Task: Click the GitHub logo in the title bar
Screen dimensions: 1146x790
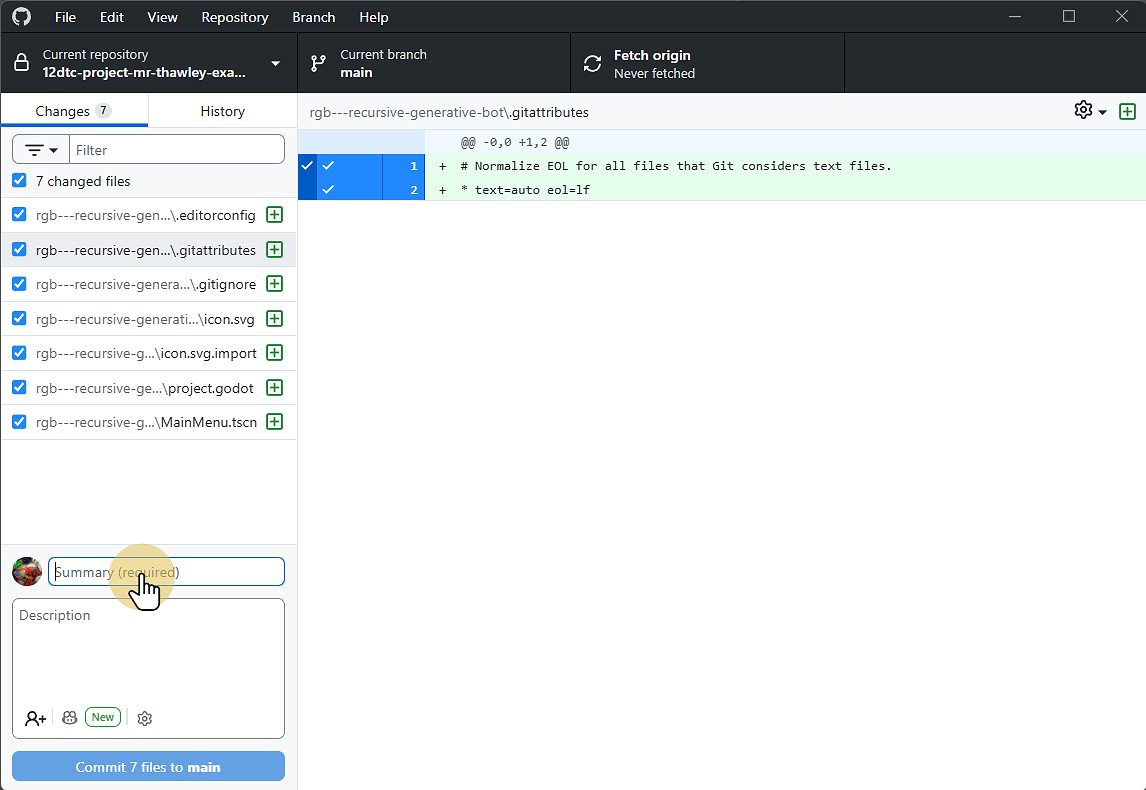Action: coord(21,16)
